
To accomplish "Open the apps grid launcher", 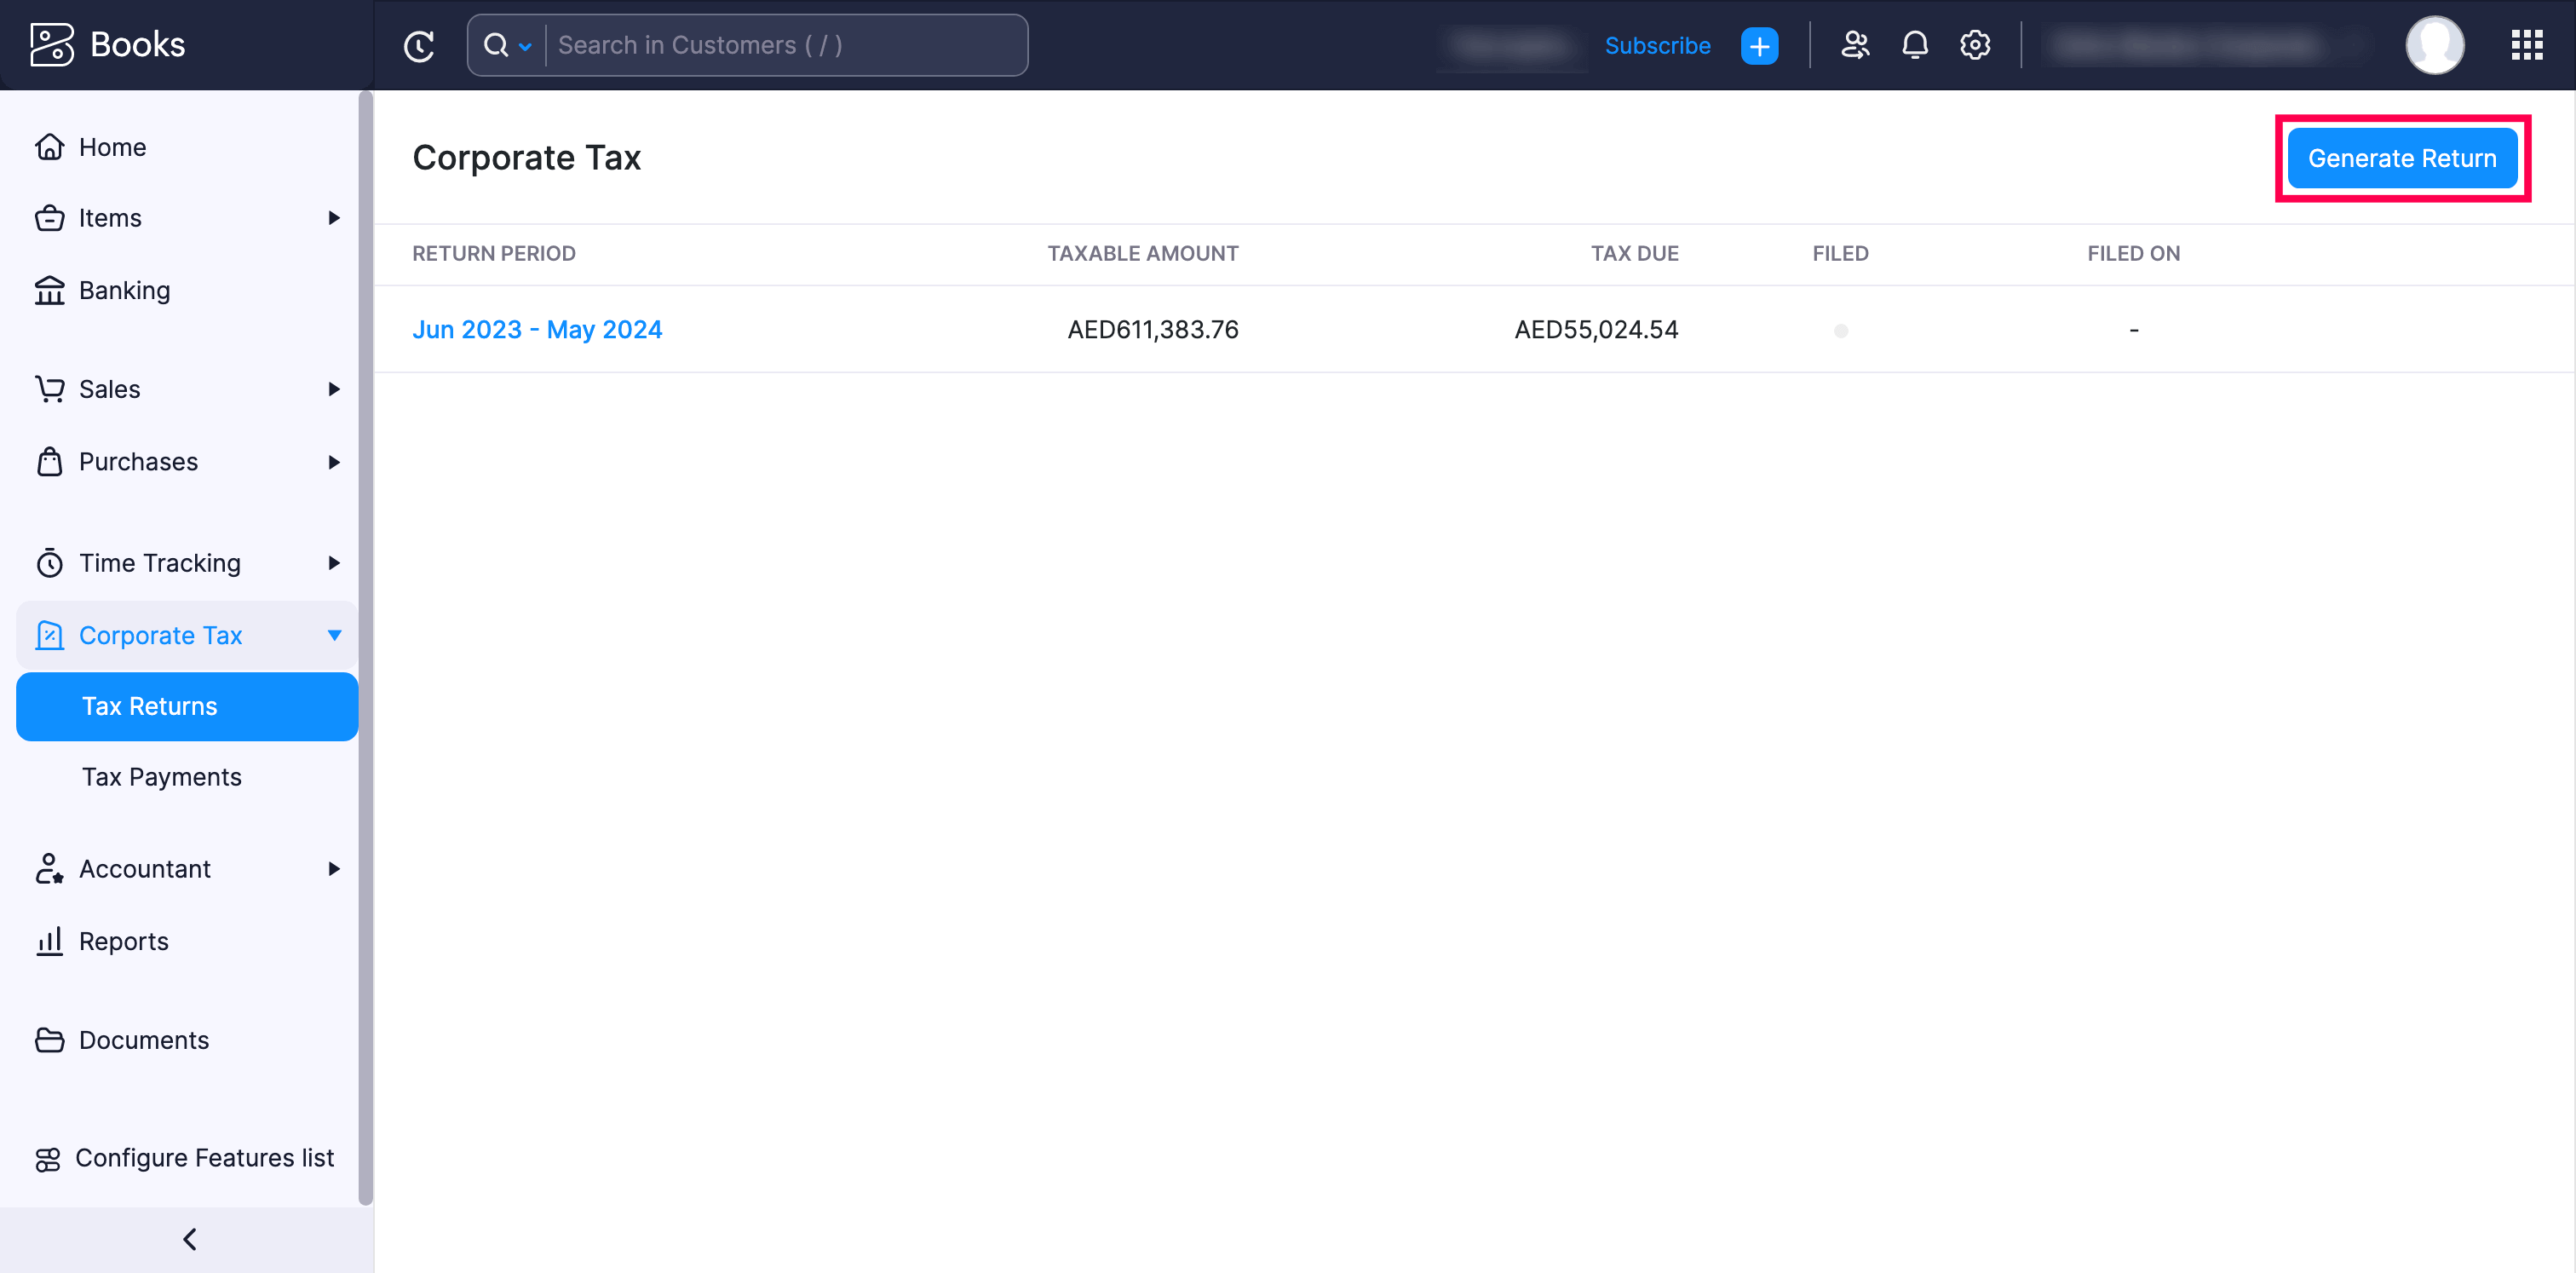I will click(x=2526, y=45).
